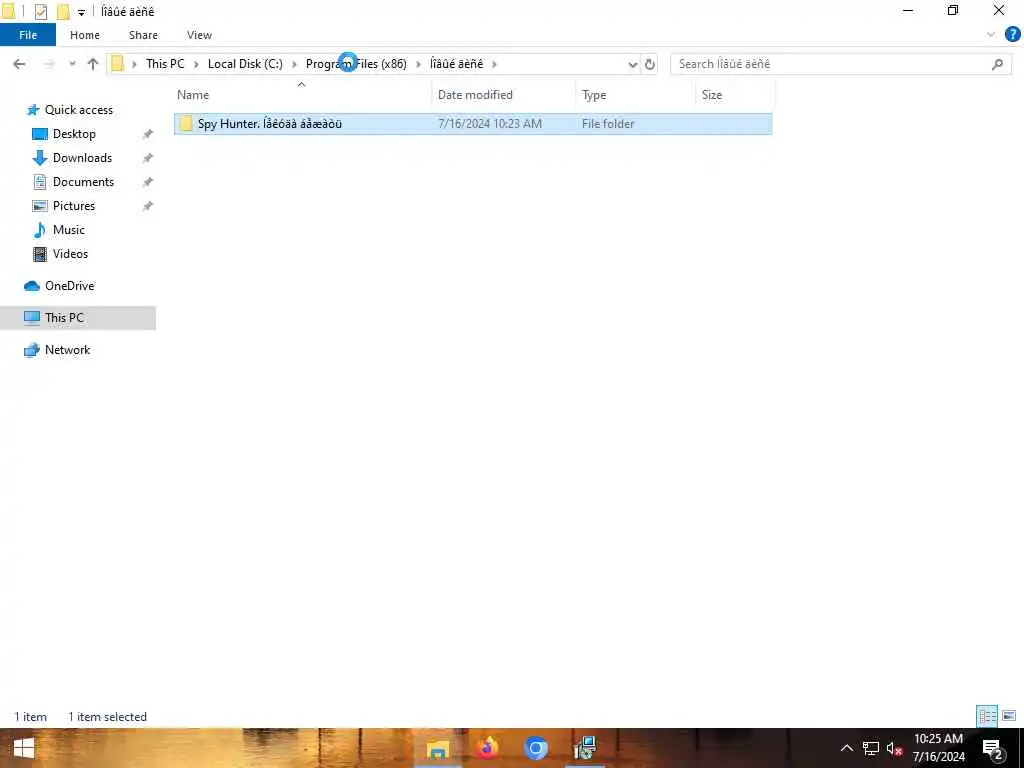Select the Spy Hunter folder row

click(x=473, y=123)
